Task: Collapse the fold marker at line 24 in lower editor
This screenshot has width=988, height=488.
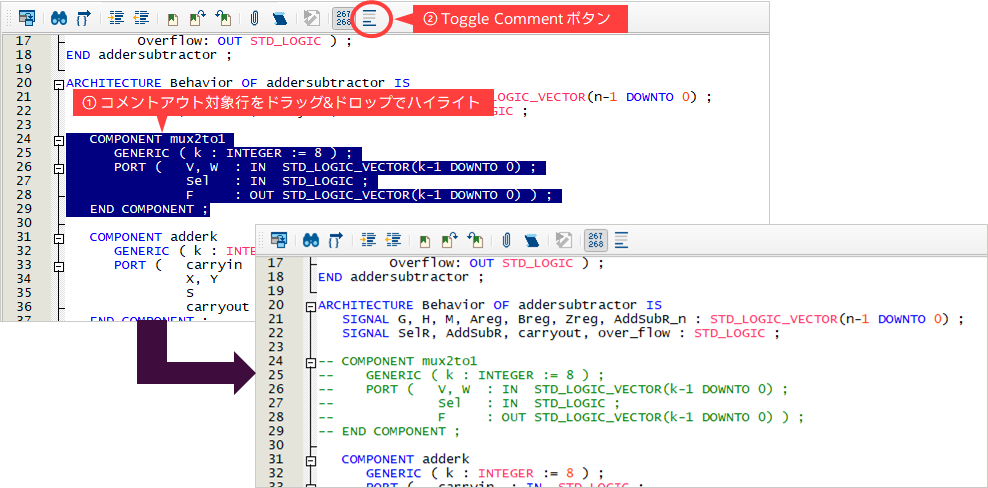Action: [311, 361]
